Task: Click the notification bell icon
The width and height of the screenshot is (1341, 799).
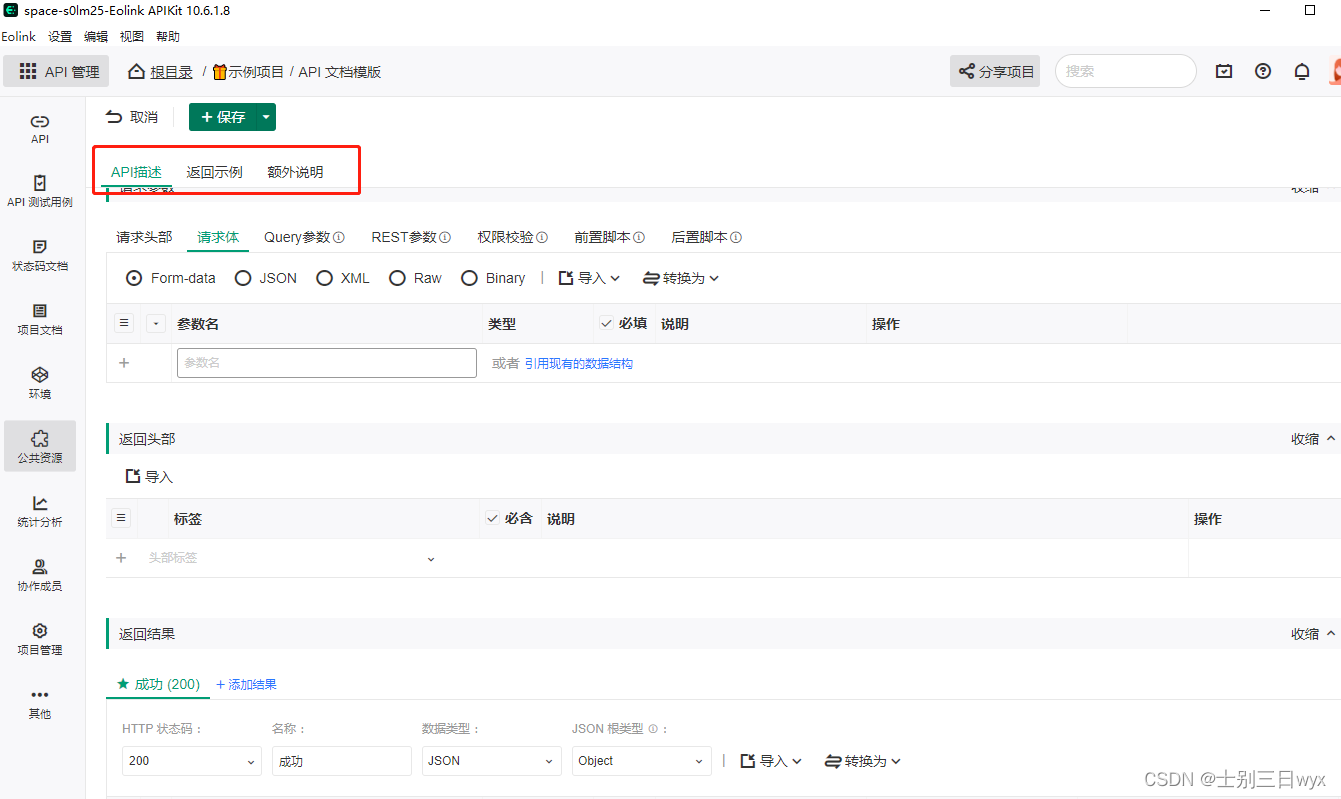Action: click(1302, 71)
